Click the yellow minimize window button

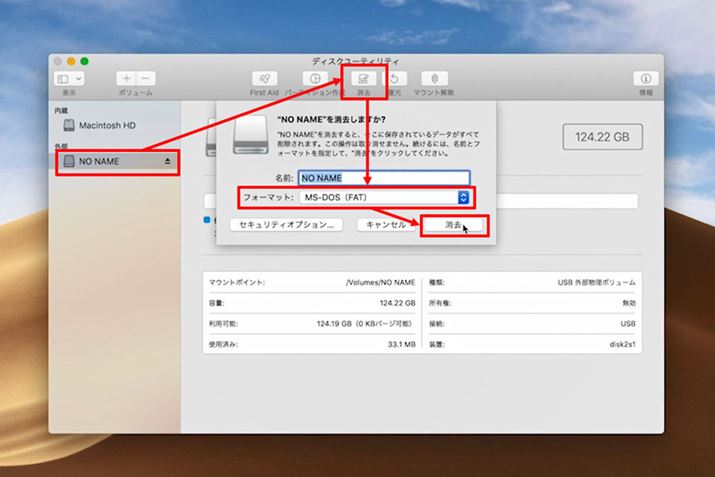coord(71,61)
